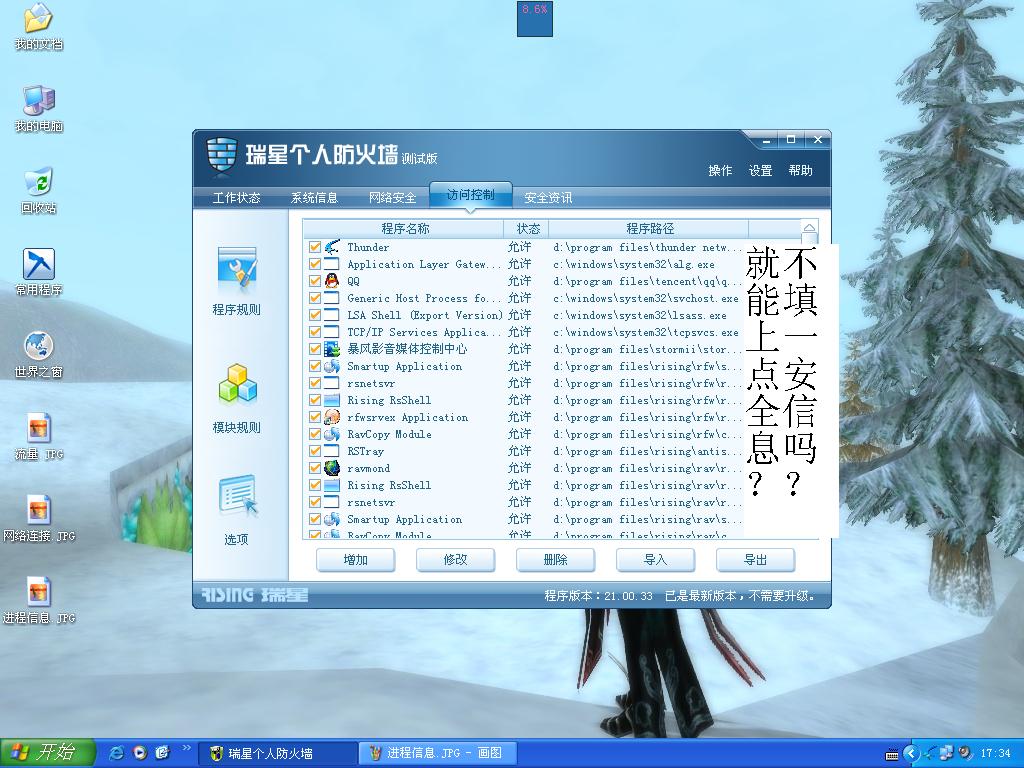Click the 删除 delete button
The height and width of the screenshot is (768, 1024).
coord(555,560)
